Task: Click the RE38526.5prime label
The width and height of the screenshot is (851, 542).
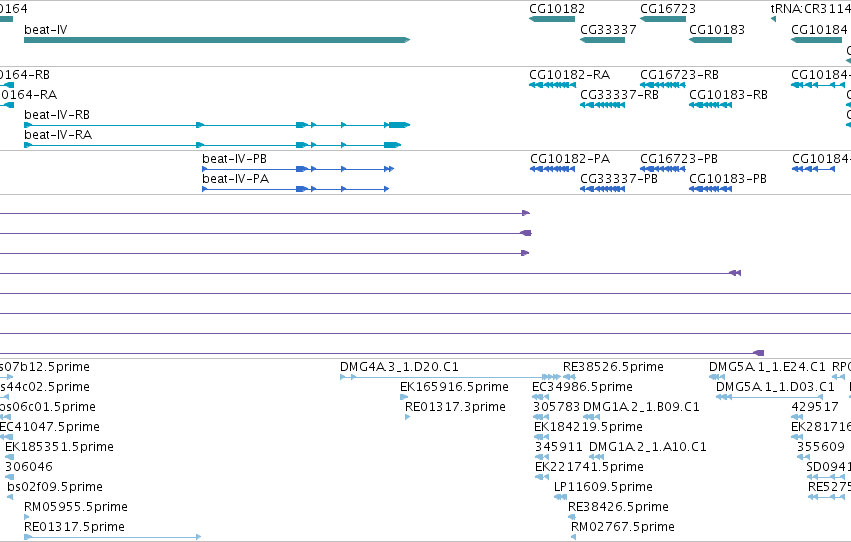Action: click(x=613, y=367)
